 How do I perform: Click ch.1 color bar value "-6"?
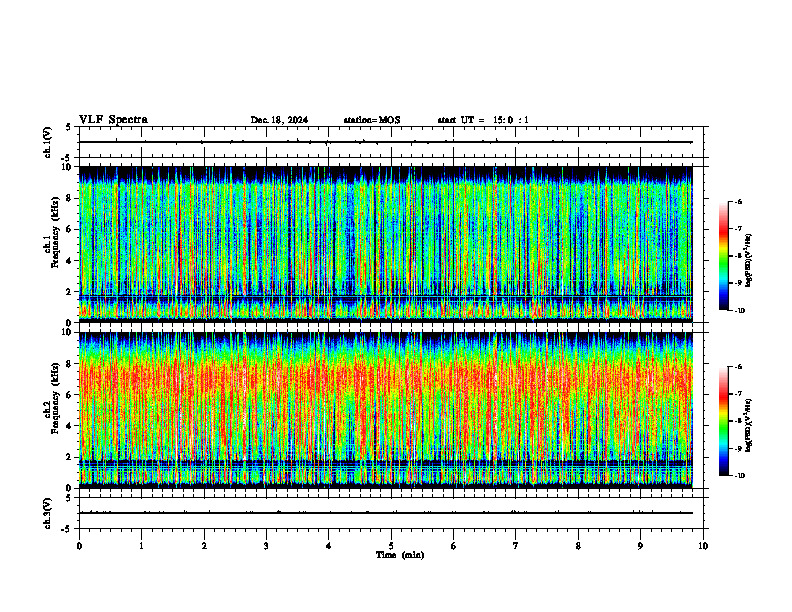click(738, 202)
